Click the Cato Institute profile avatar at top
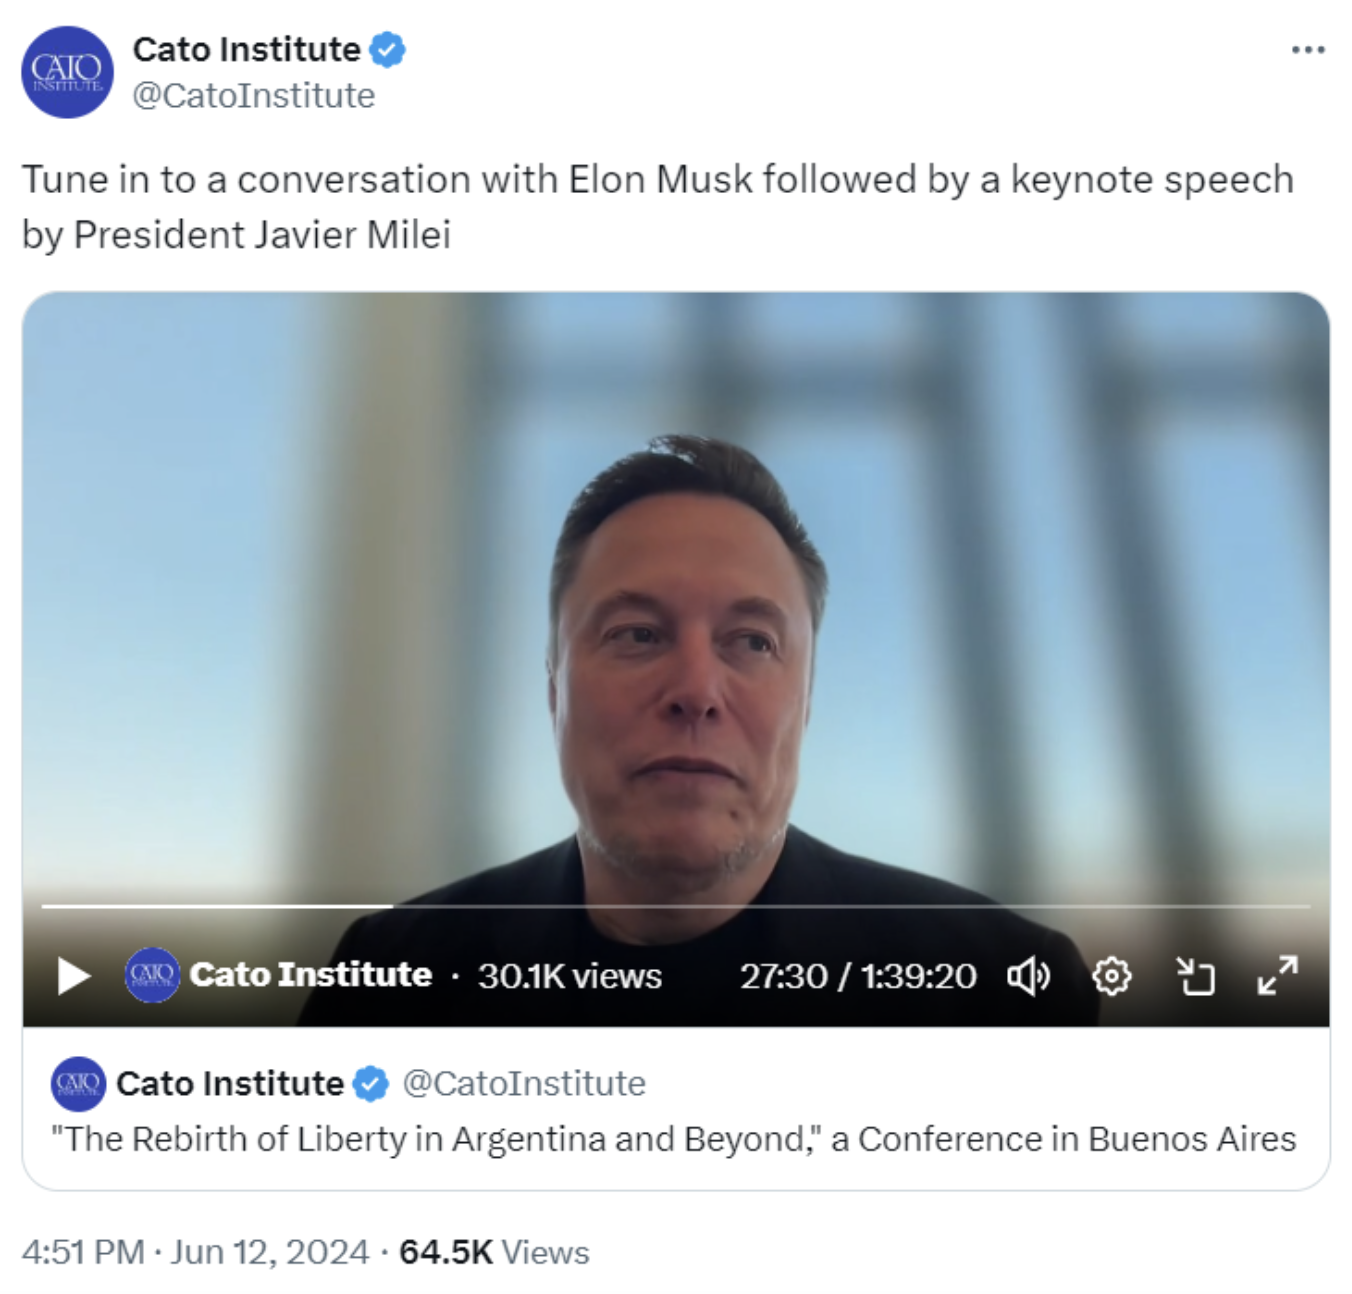 click(67, 72)
